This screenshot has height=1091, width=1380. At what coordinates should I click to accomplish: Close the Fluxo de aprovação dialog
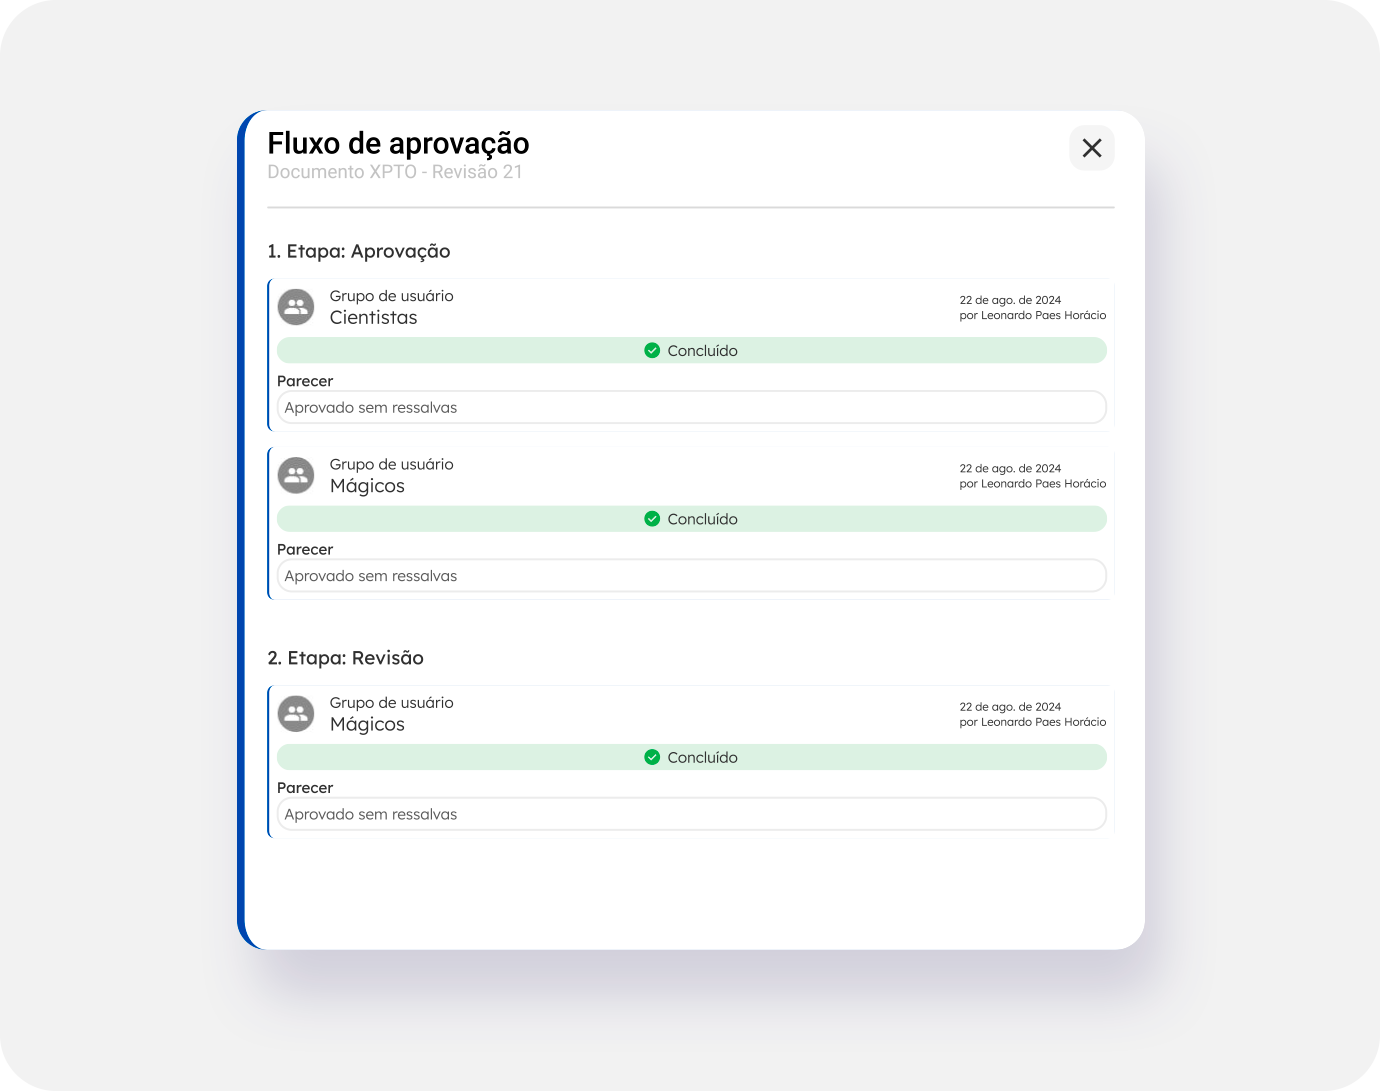tap(1091, 148)
